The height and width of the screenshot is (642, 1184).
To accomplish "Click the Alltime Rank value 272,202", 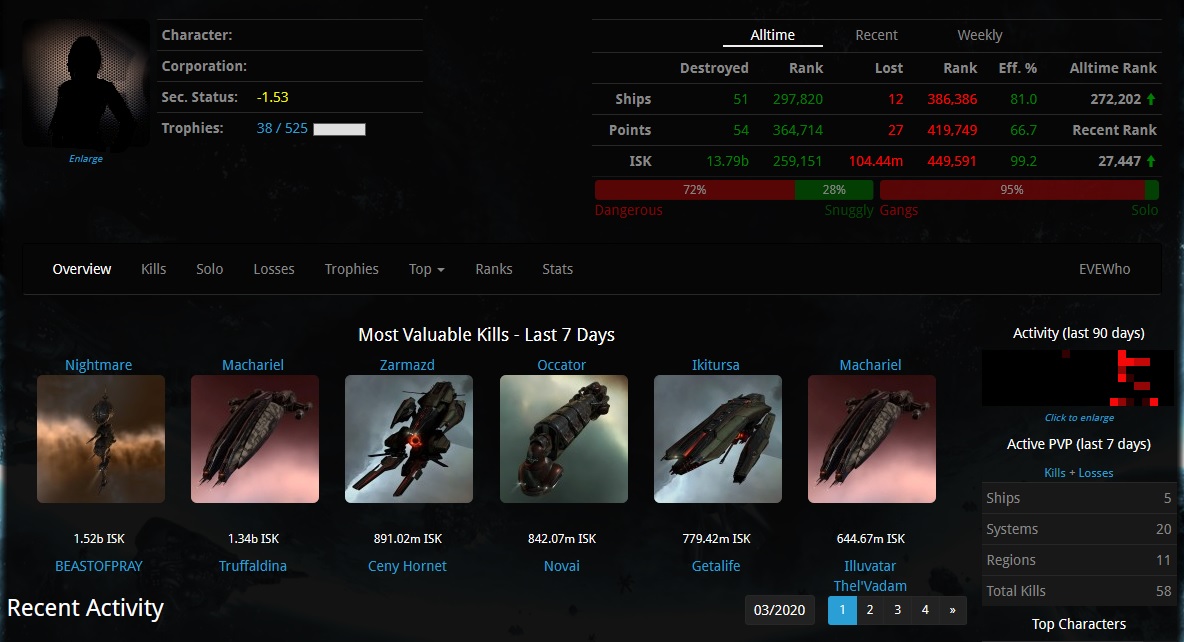I will (x=1115, y=99).
